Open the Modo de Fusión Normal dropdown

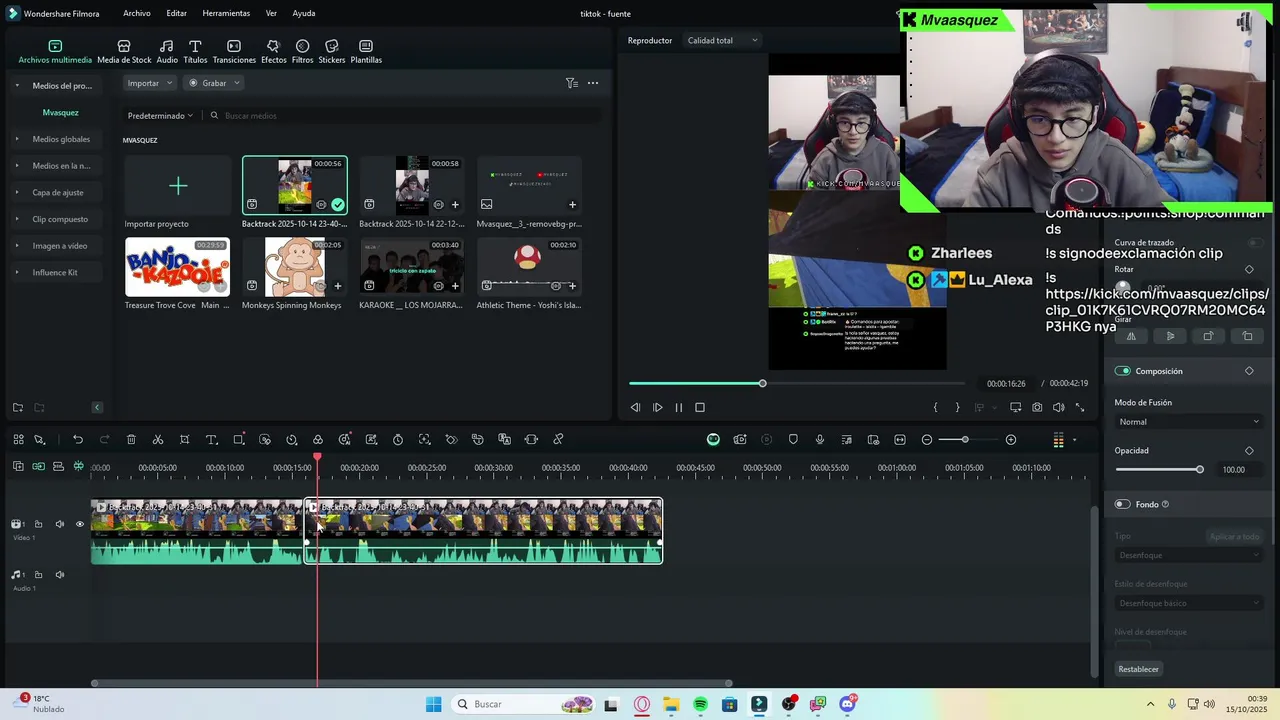pyautogui.click(x=1188, y=422)
